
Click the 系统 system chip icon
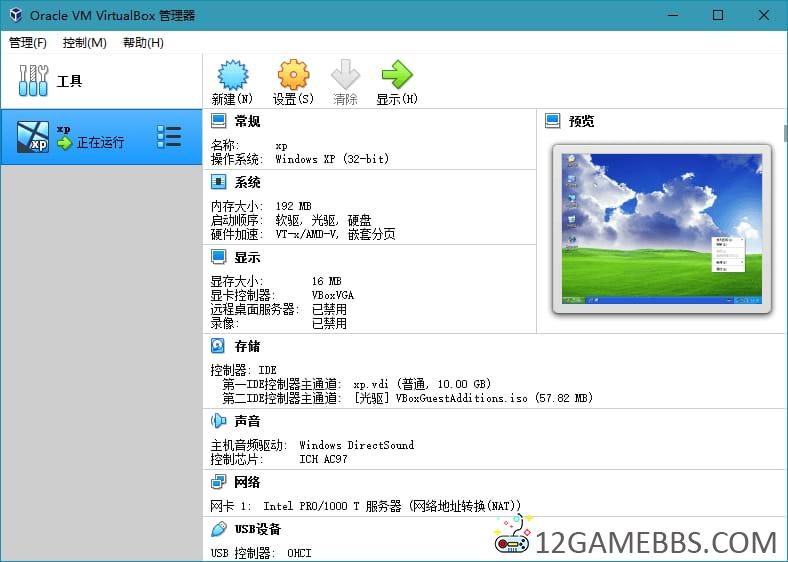218,182
